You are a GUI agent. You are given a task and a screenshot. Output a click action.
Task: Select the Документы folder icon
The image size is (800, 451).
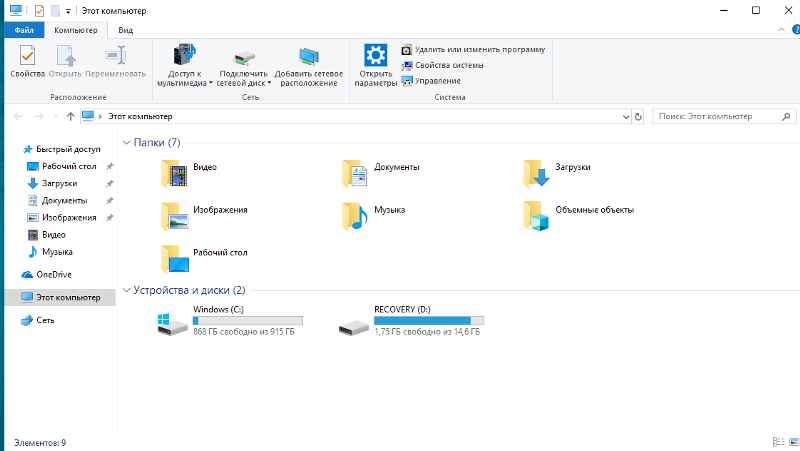click(355, 173)
